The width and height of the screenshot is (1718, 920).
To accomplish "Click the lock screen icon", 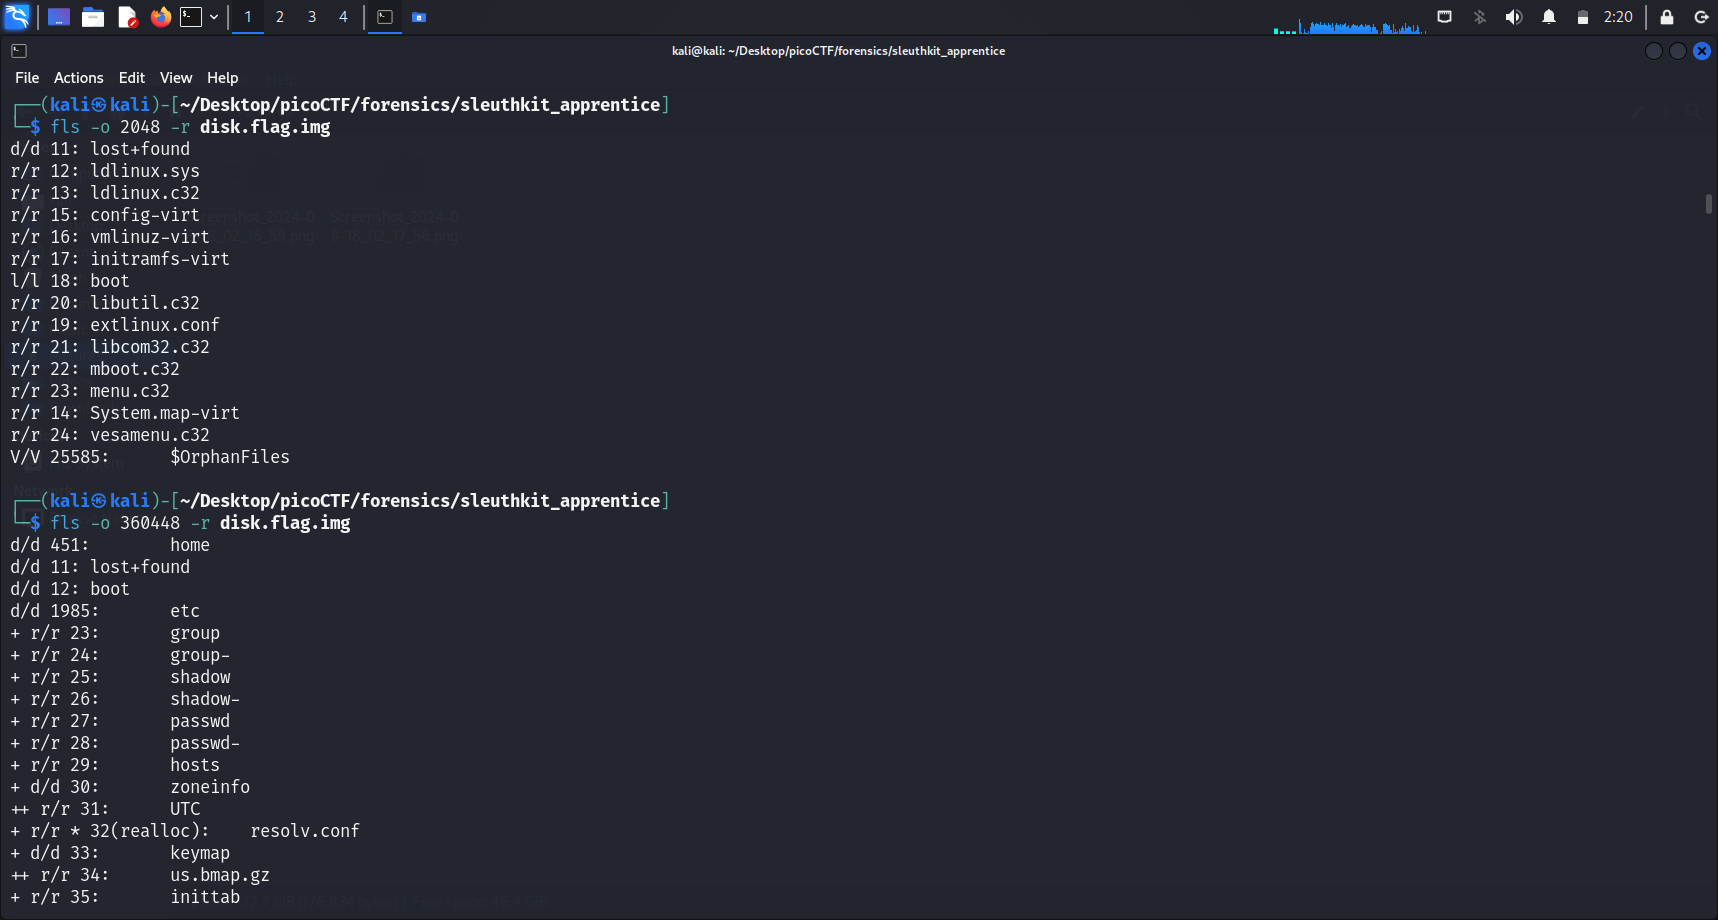I will coord(1667,17).
